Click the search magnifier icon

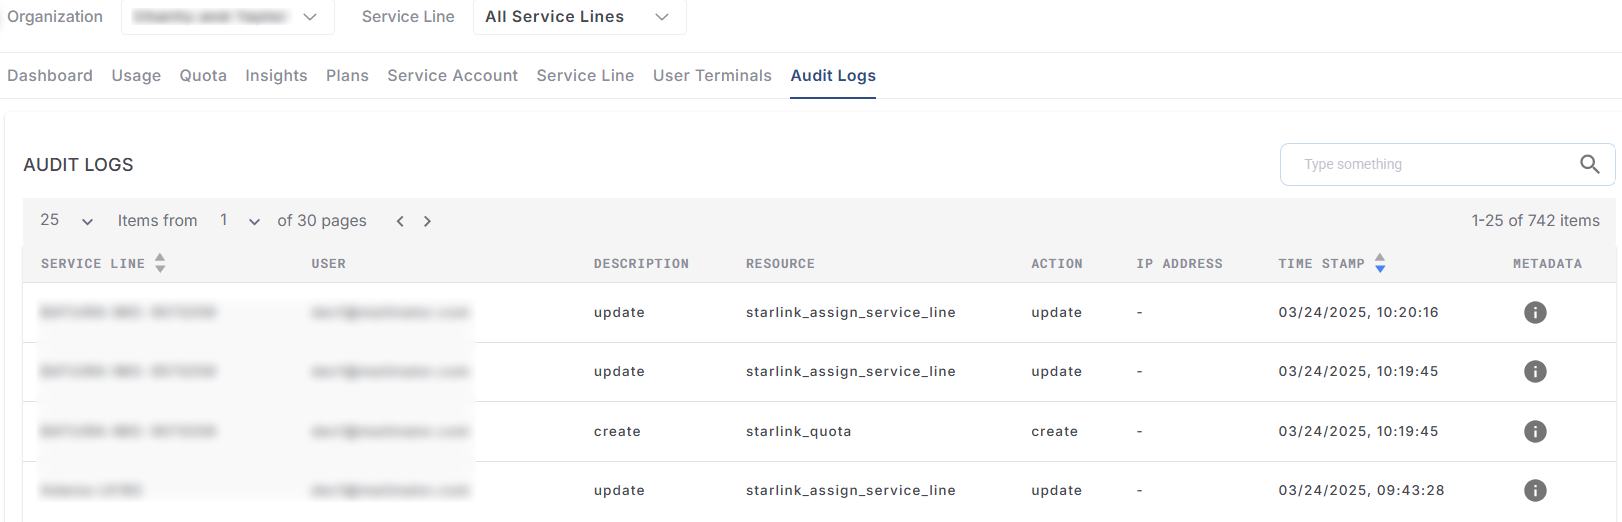point(1589,164)
